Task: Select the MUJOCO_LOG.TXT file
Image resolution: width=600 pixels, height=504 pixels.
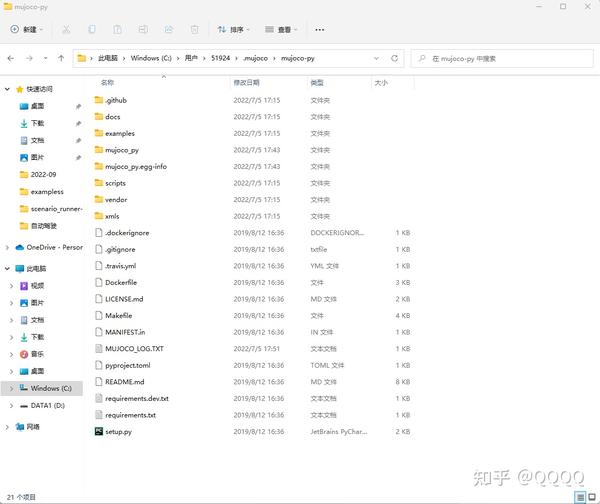Action: (134, 349)
